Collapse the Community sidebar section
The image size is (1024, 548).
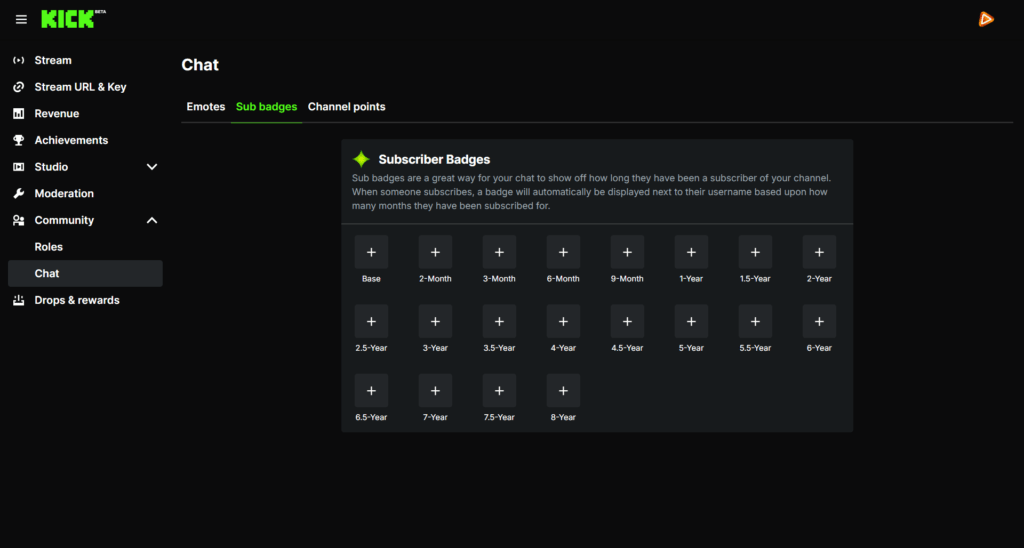tap(152, 220)
